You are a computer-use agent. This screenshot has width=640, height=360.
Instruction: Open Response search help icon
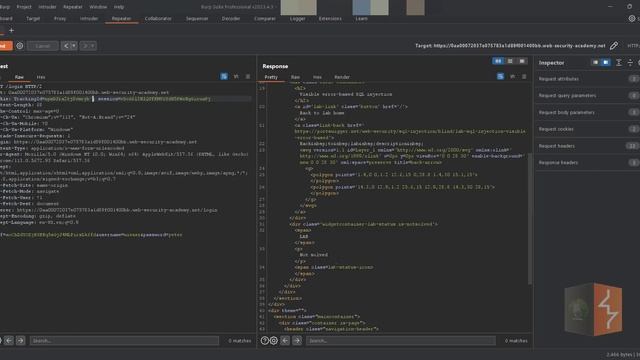[x=264, y=340]
